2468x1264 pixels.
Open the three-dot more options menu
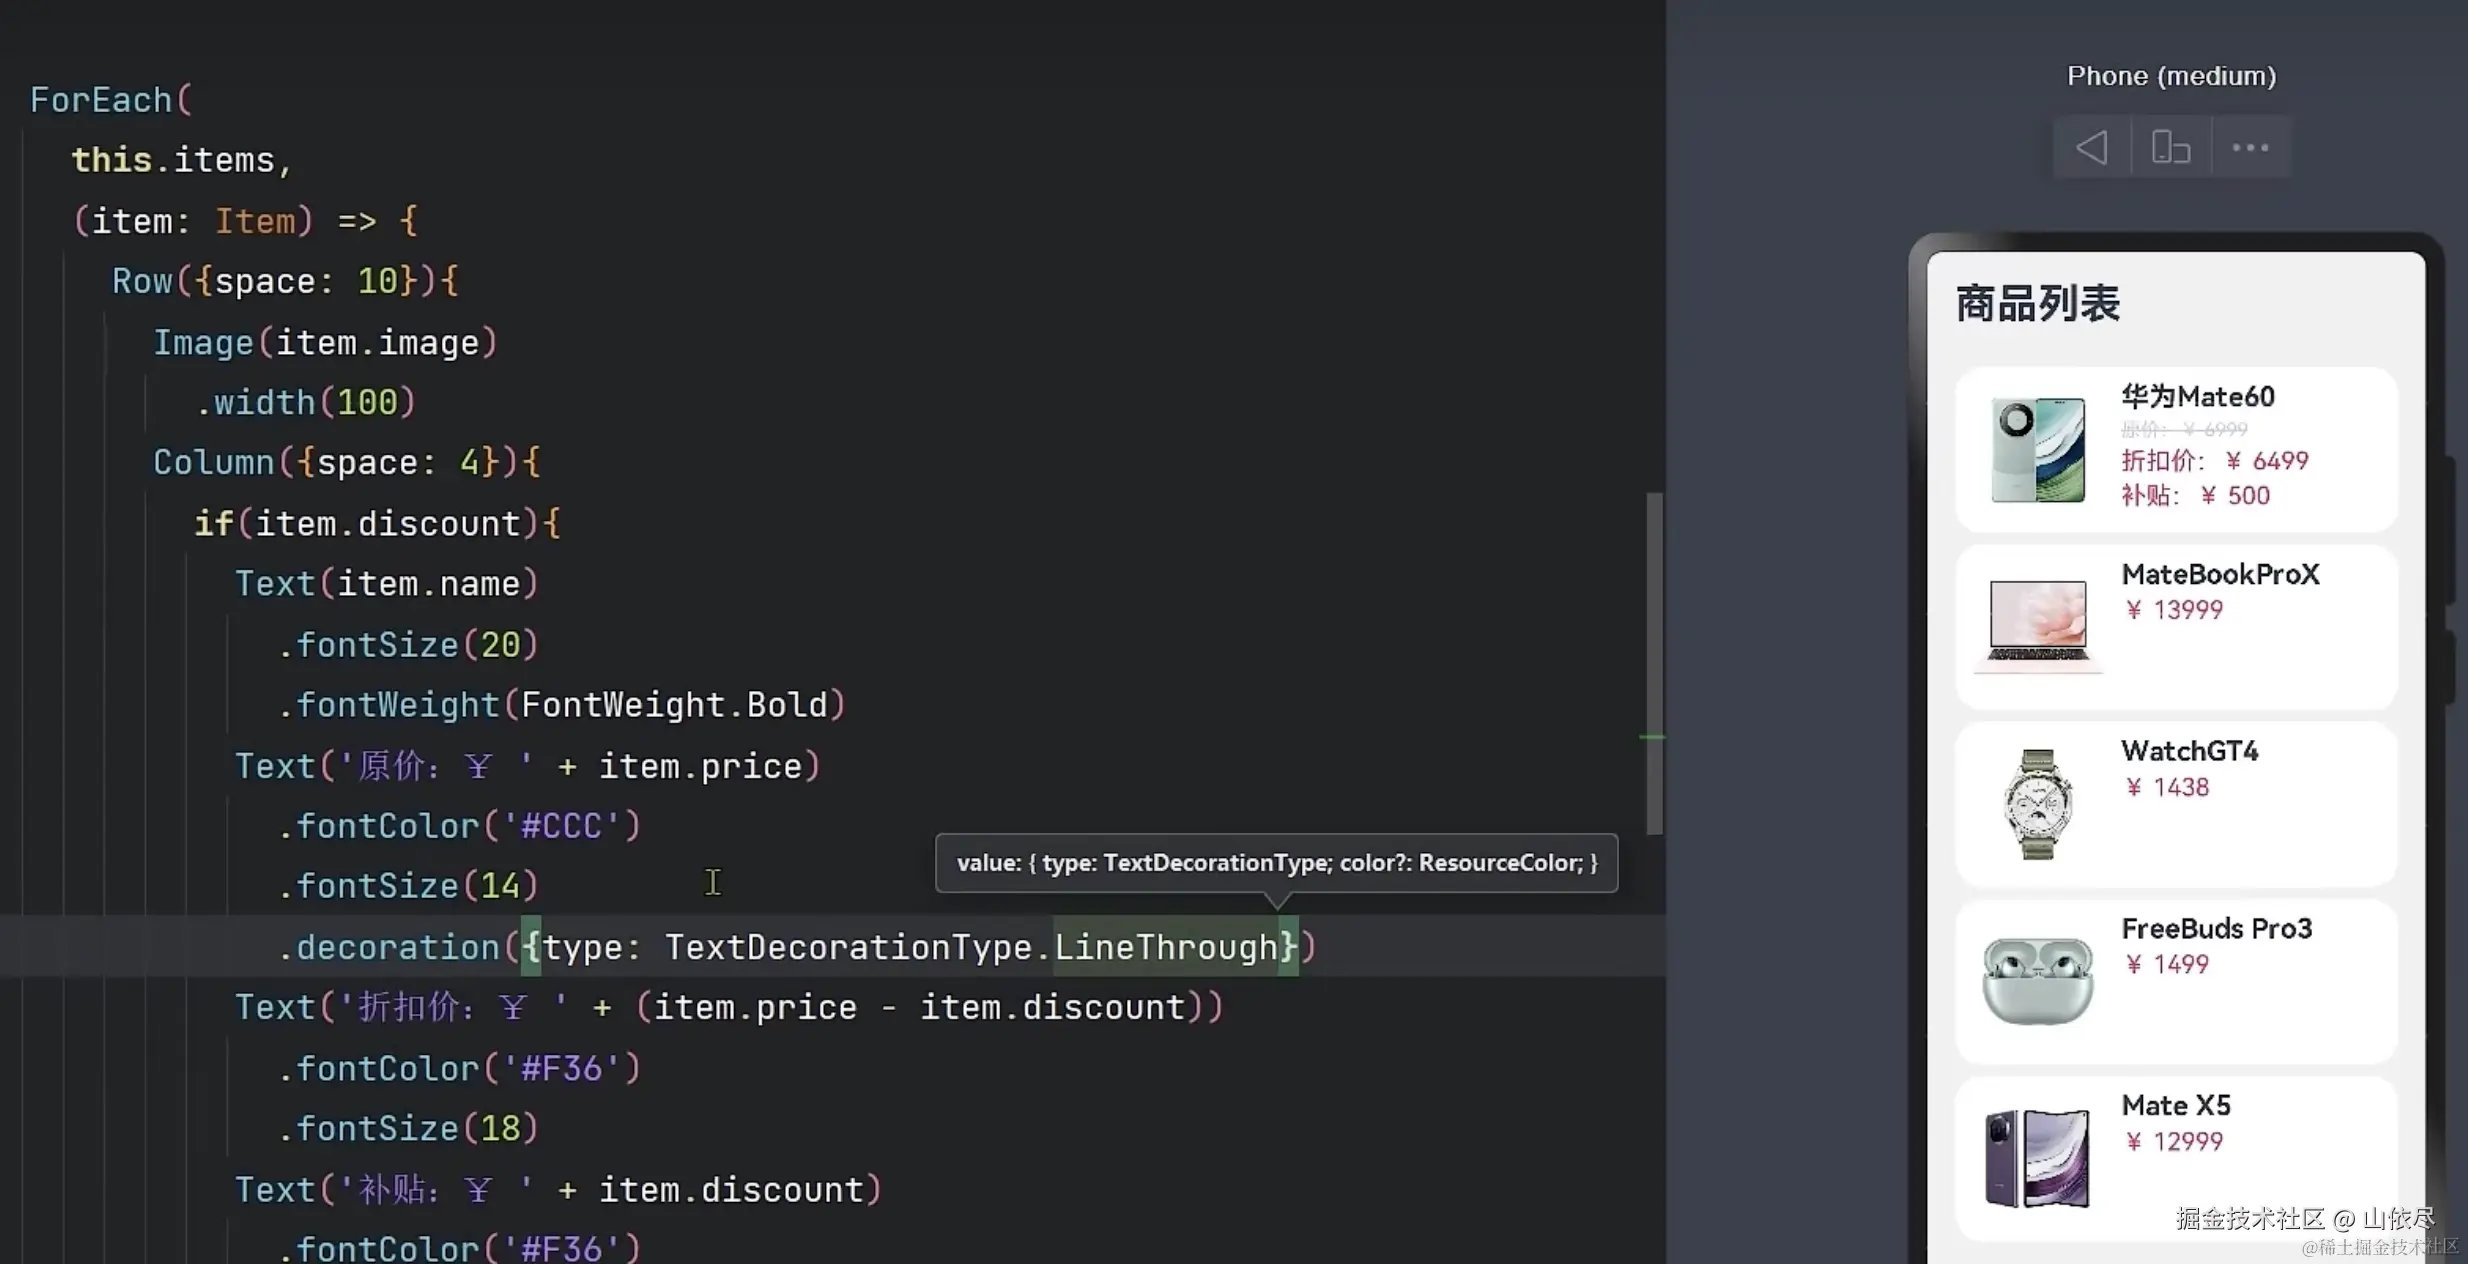pos(2250,148)
